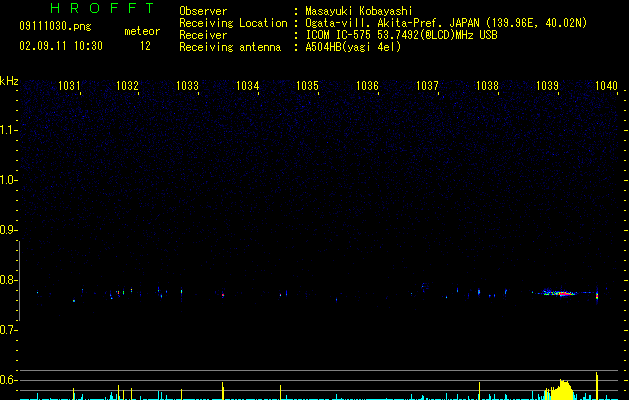Click the 1039 time axis label
Image resolution: width=629 pixels, height=400 pixels.
click(x=548, y=86)
